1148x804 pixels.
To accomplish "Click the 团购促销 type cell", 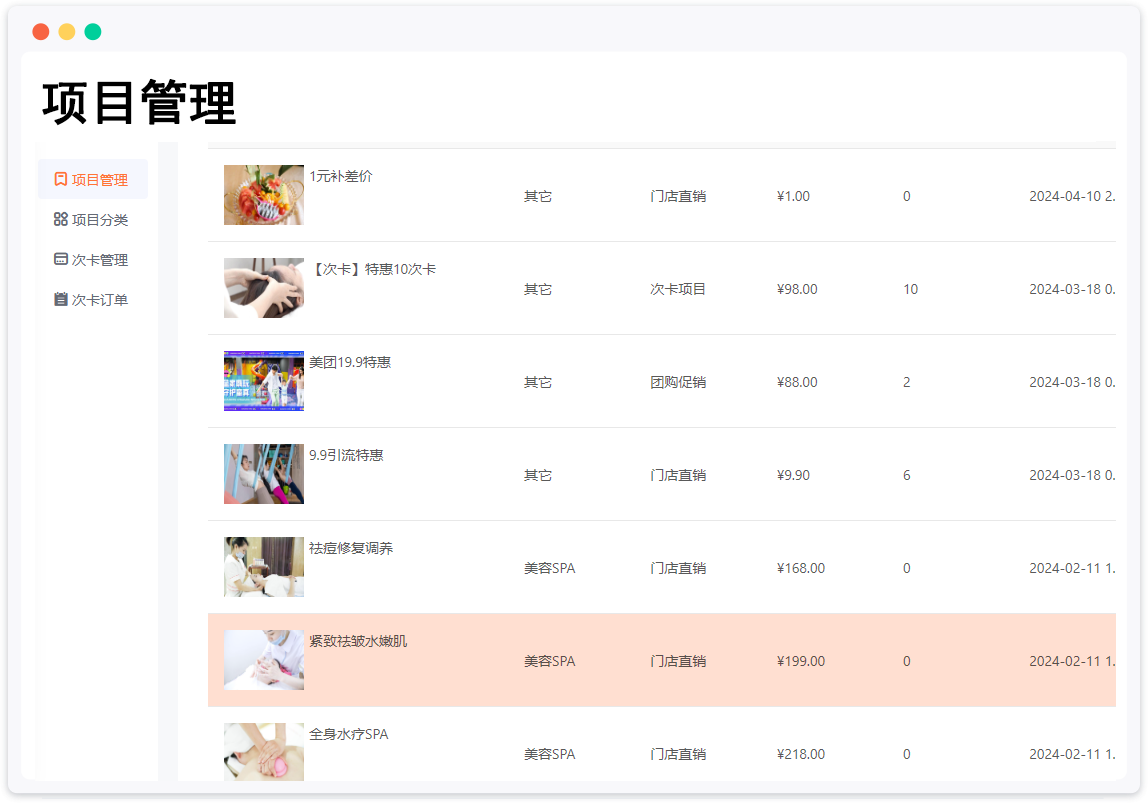I will click(678, 382).
